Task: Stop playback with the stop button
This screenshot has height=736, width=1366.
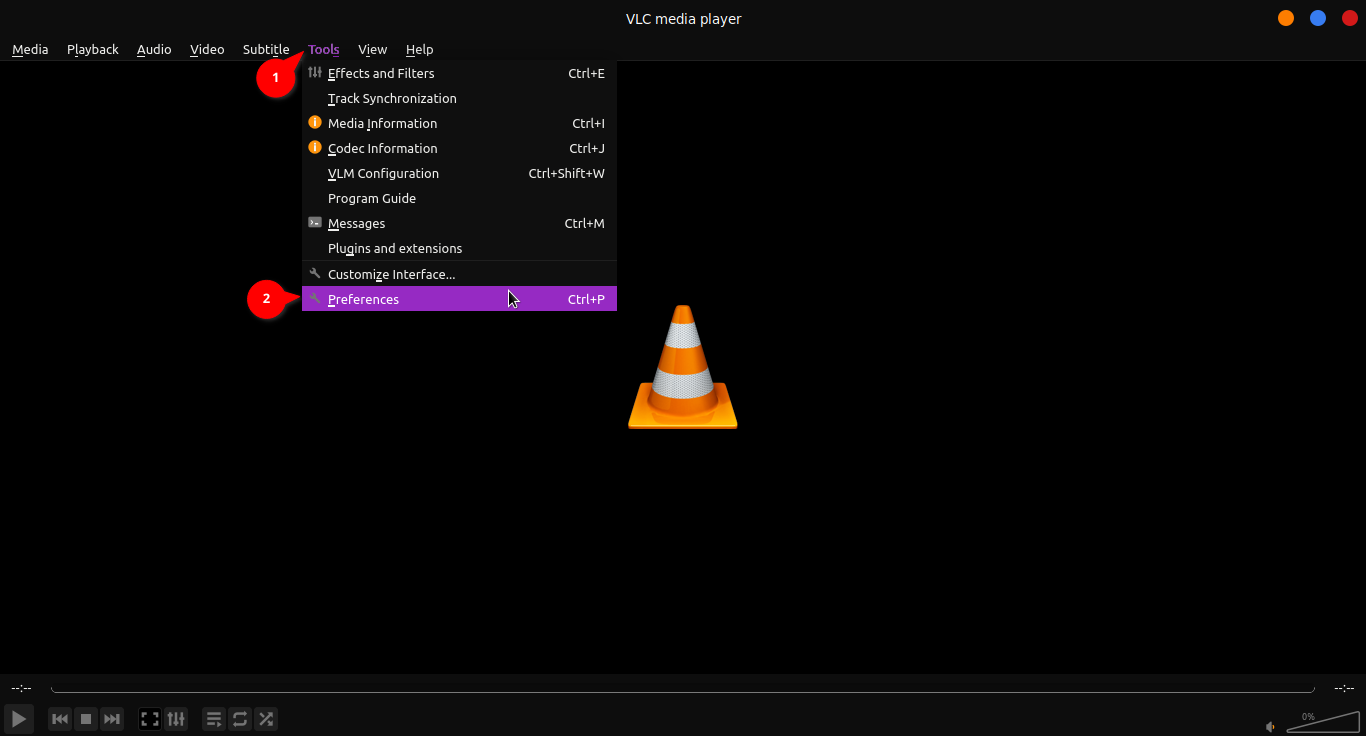Action: click(x=86, y=718)
